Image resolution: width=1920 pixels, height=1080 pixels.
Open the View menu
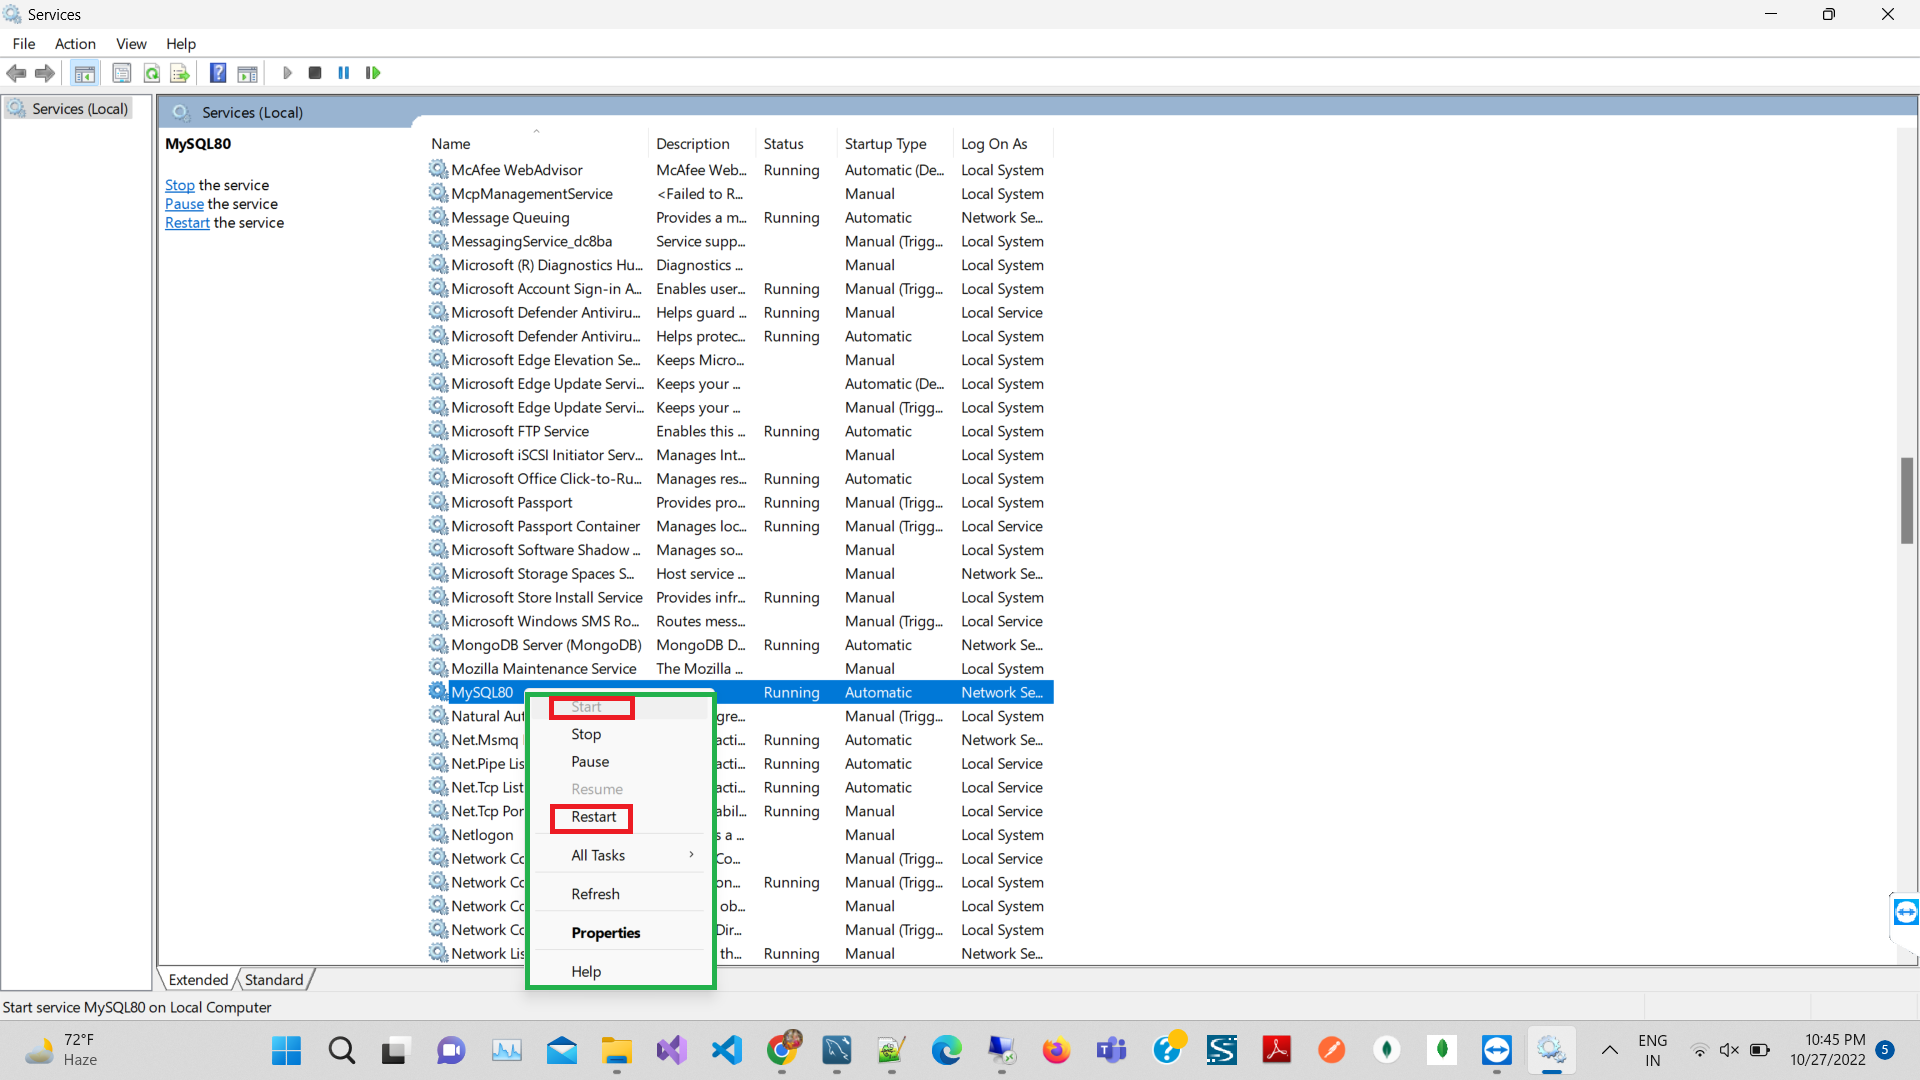pos(131,44)
